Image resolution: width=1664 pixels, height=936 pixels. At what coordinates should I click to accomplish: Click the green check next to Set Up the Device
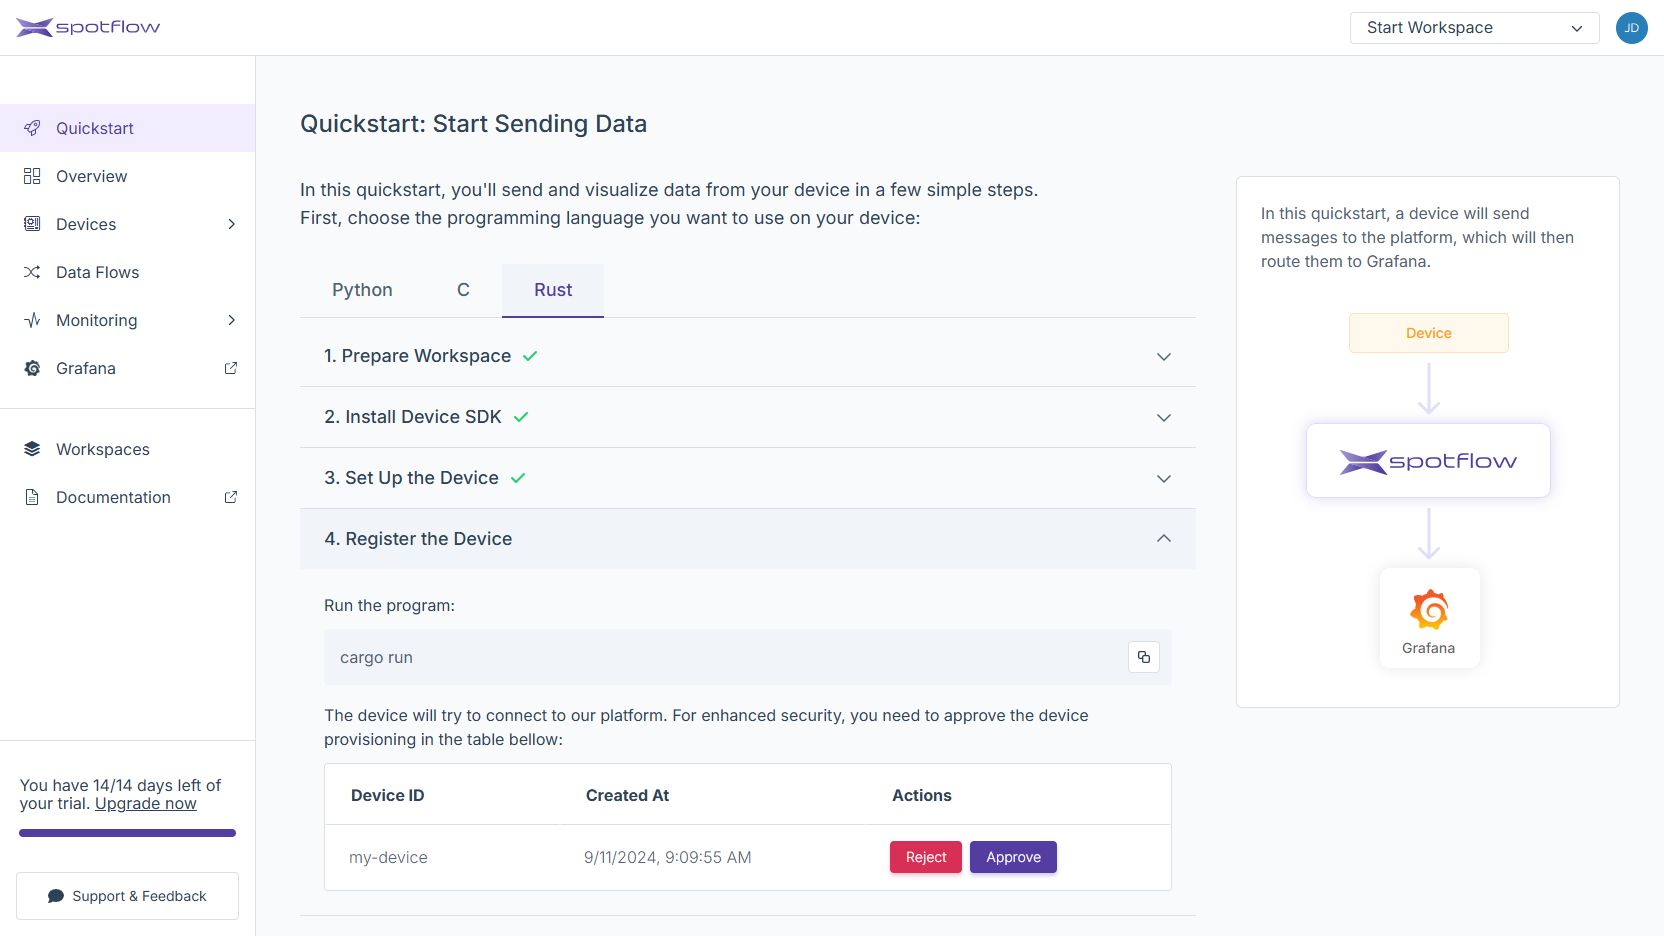518,478
